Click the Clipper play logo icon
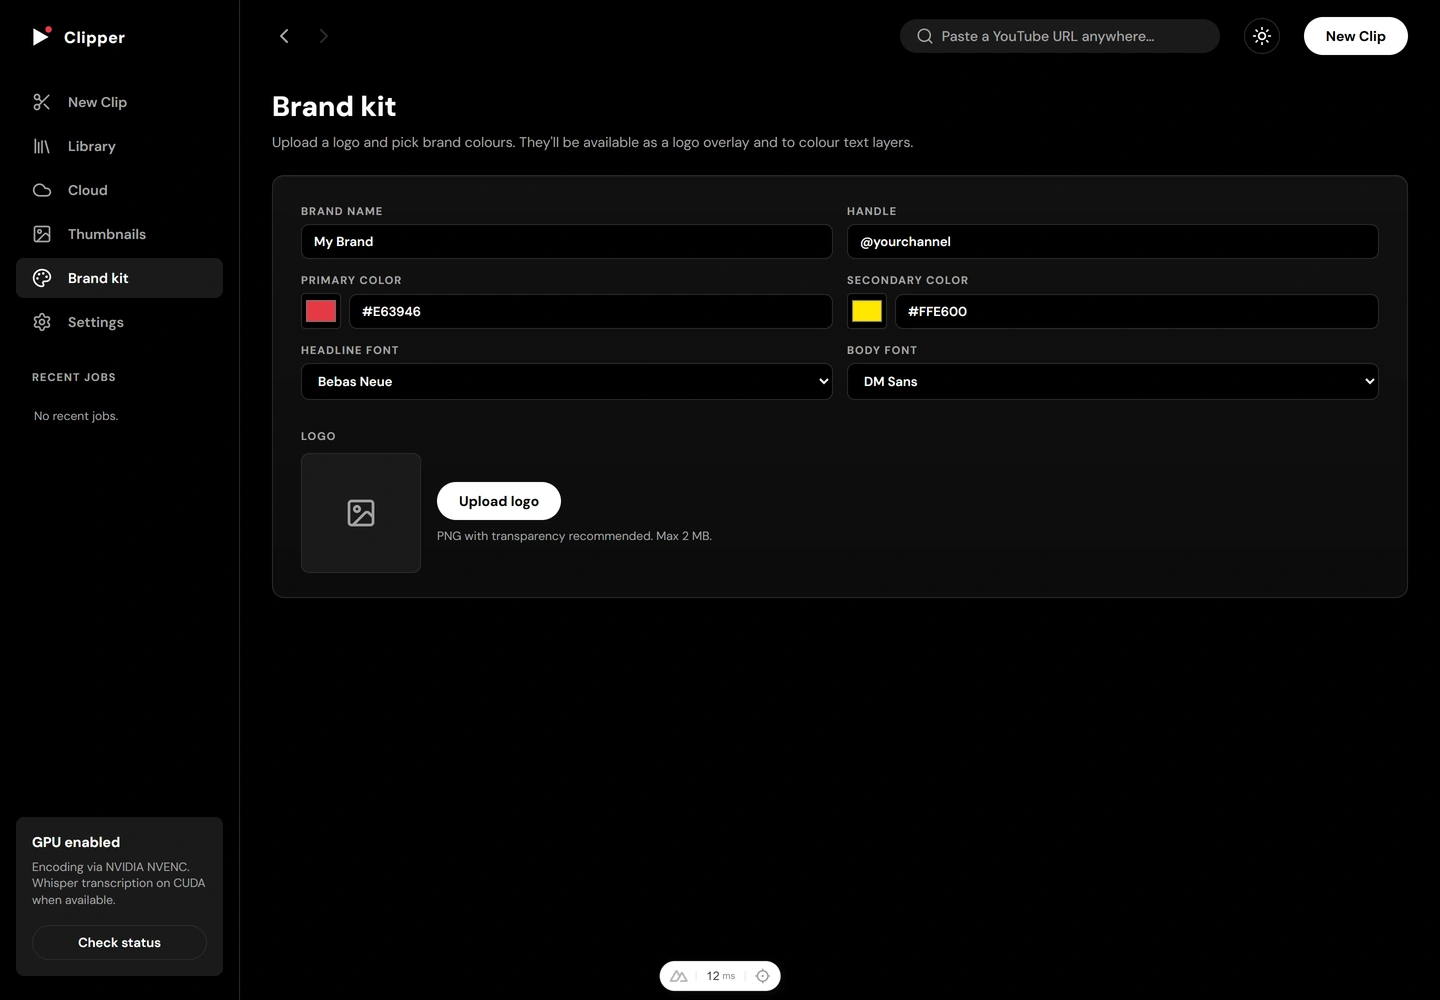This screenshot has height=1000, width=1440. (x=41, y=36)
